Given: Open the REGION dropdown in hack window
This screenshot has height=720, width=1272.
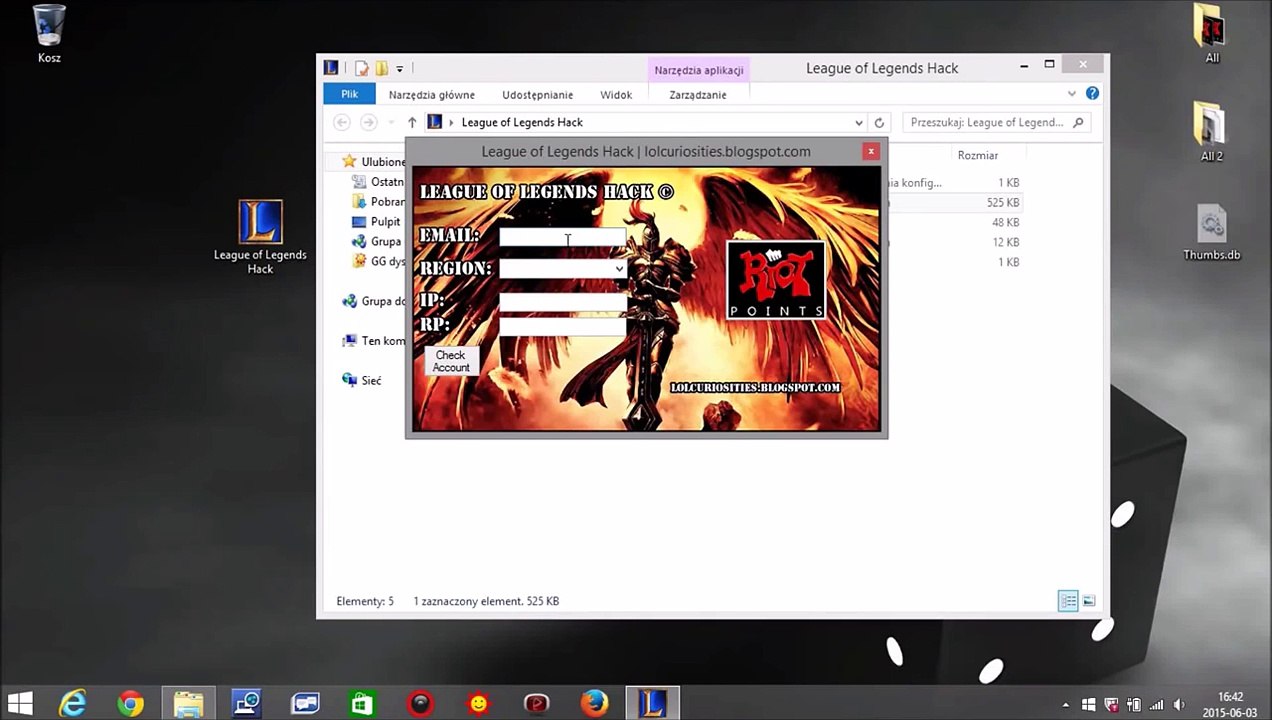Looking at the screenshot, I should 619,268.
